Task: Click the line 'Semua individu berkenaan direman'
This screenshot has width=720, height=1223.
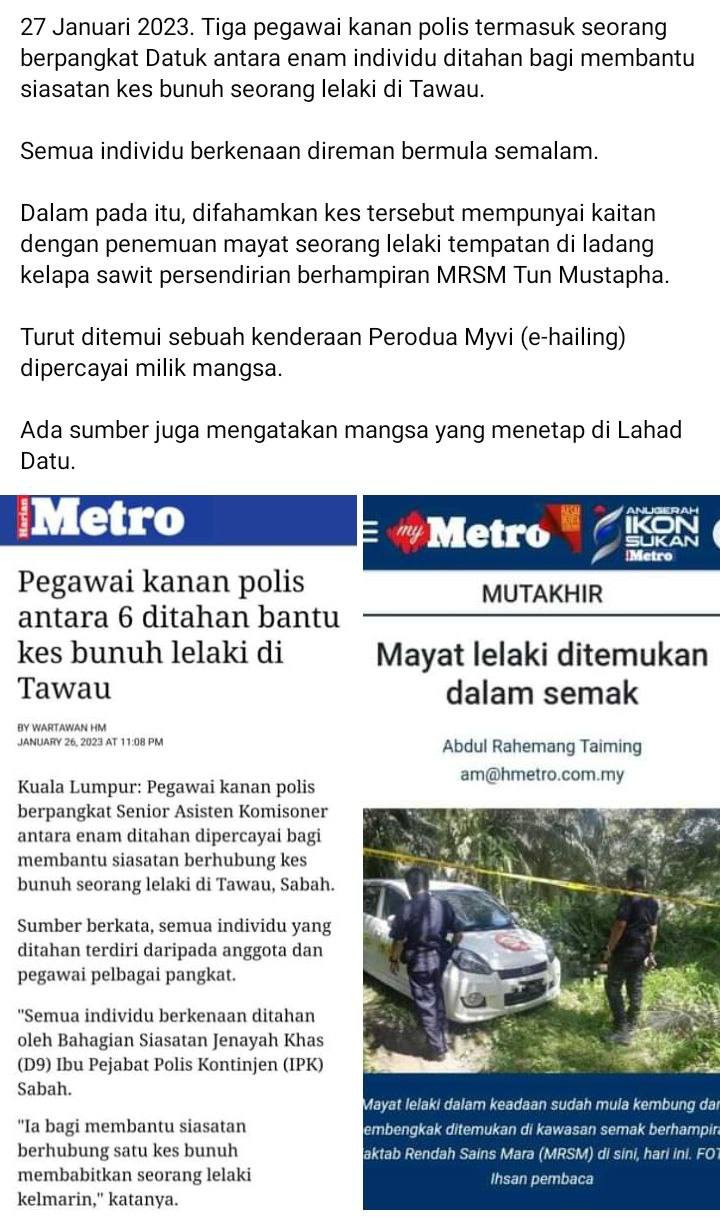Action: click(309, 153)
